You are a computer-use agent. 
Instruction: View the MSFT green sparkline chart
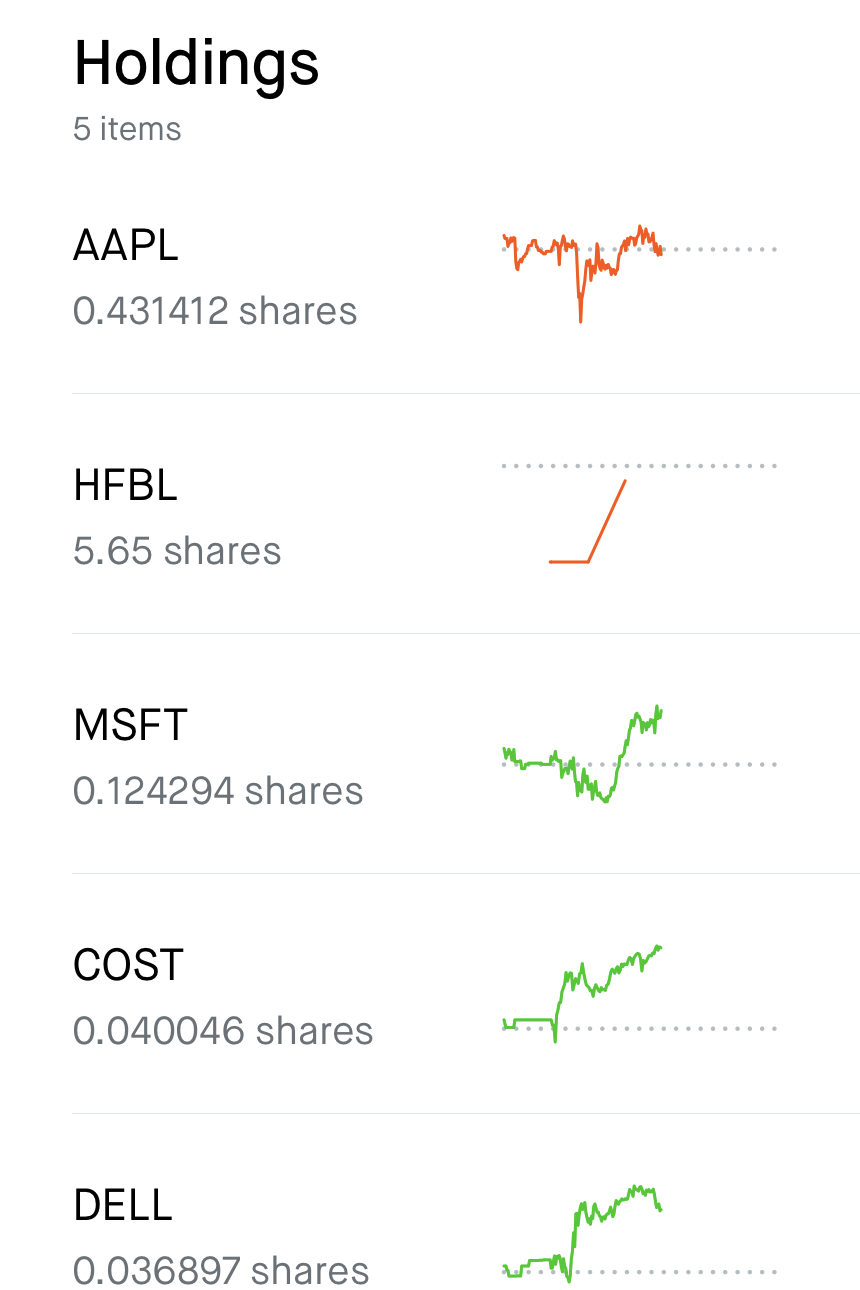pyautogui.click(x=582, y=756)
